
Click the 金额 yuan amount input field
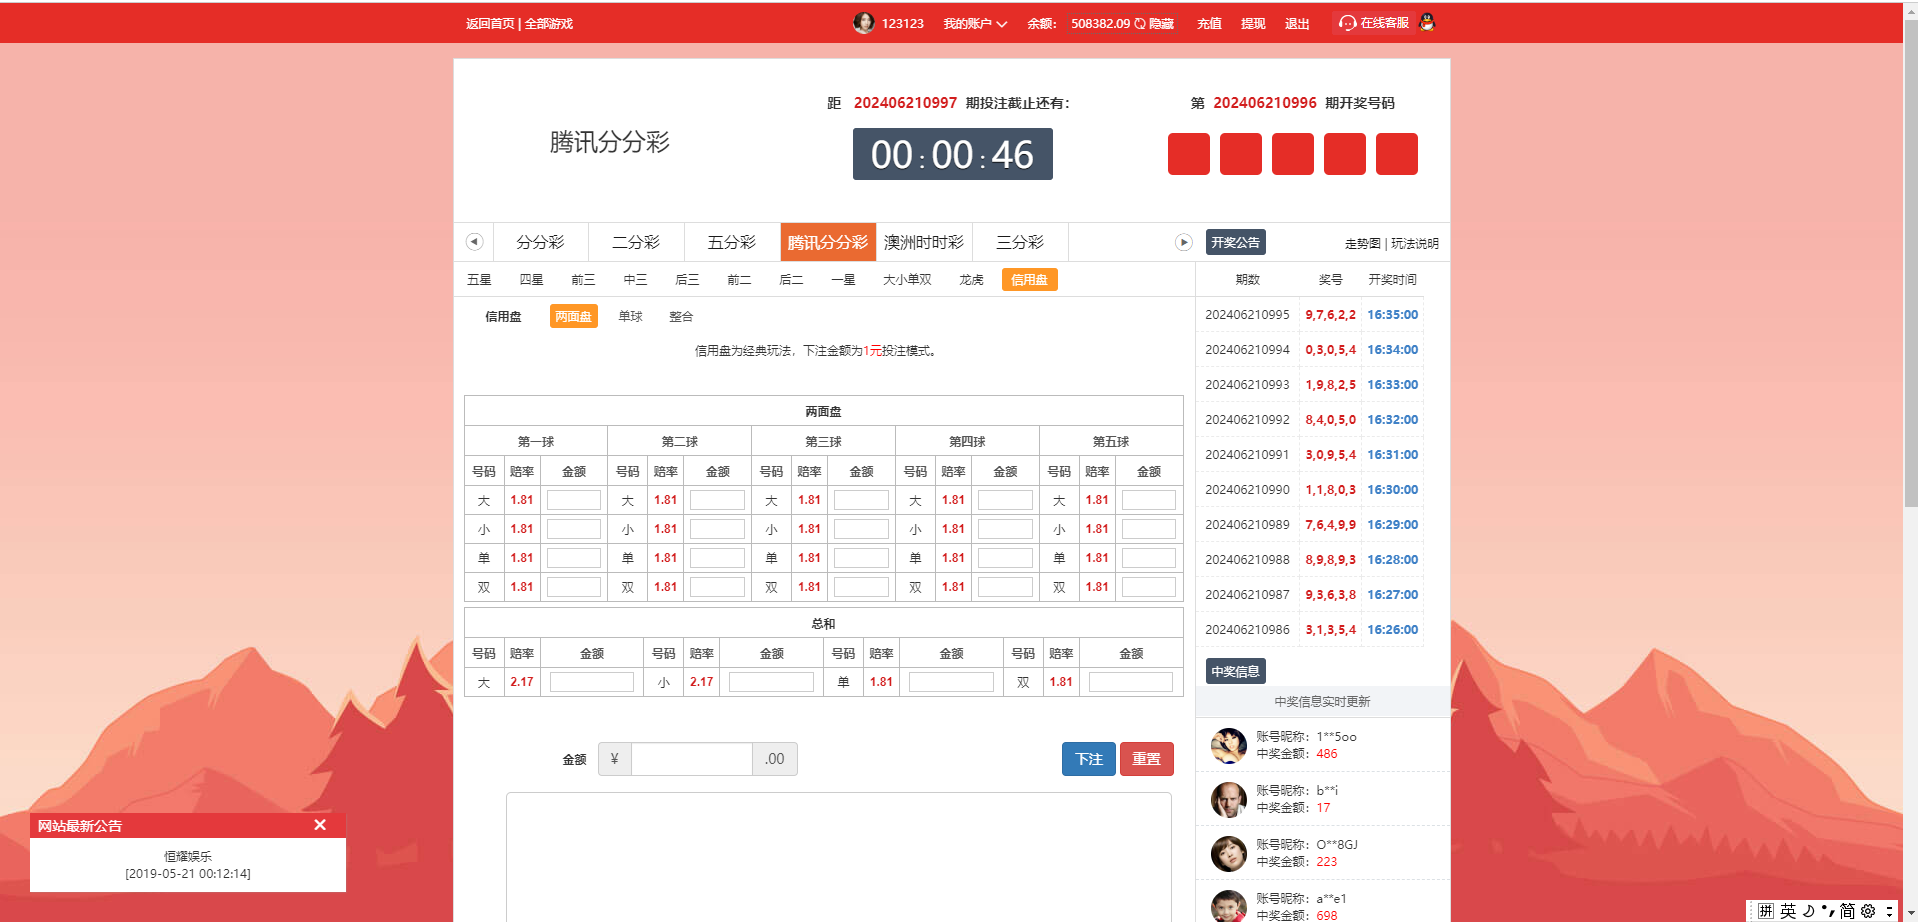coord(691,759)
